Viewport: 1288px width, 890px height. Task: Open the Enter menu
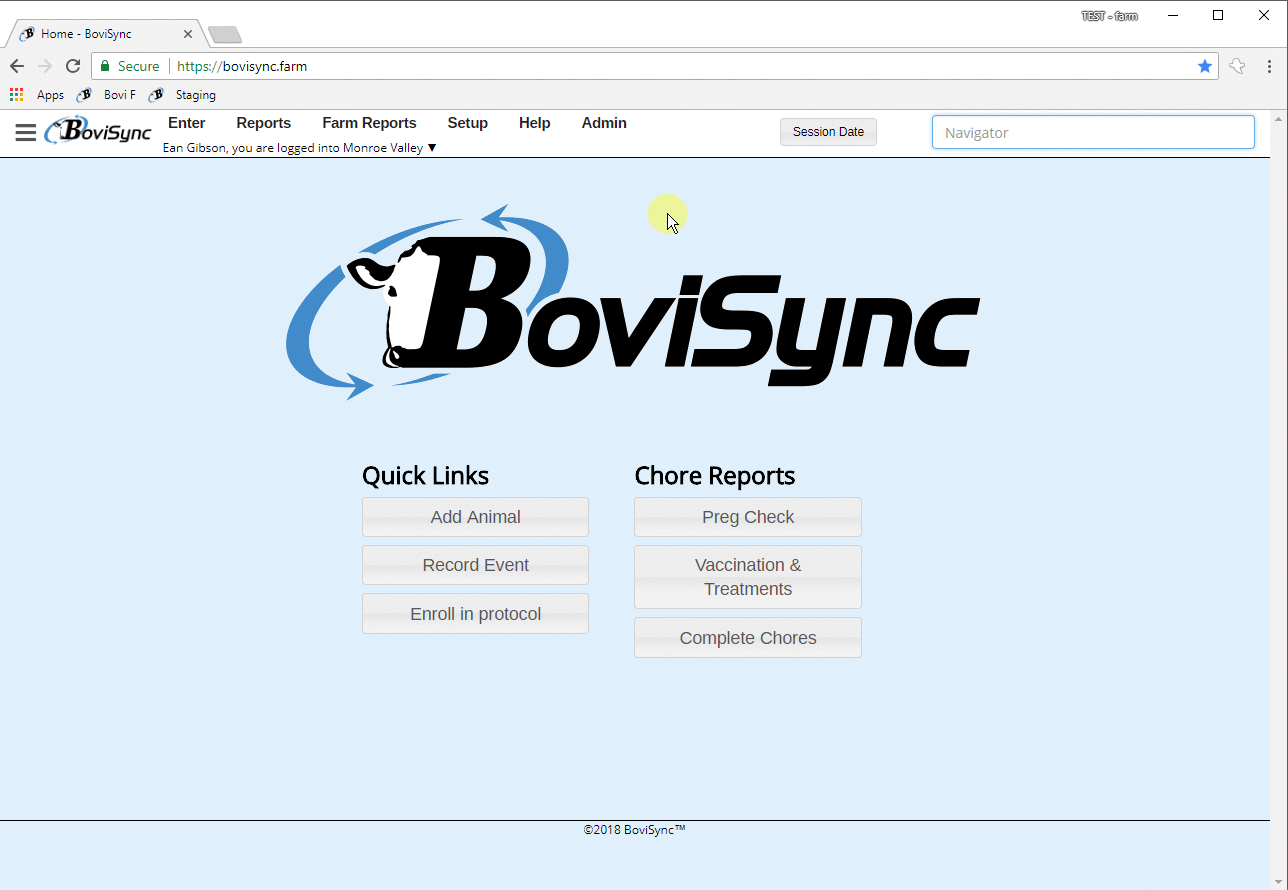[x=187, y=123]
